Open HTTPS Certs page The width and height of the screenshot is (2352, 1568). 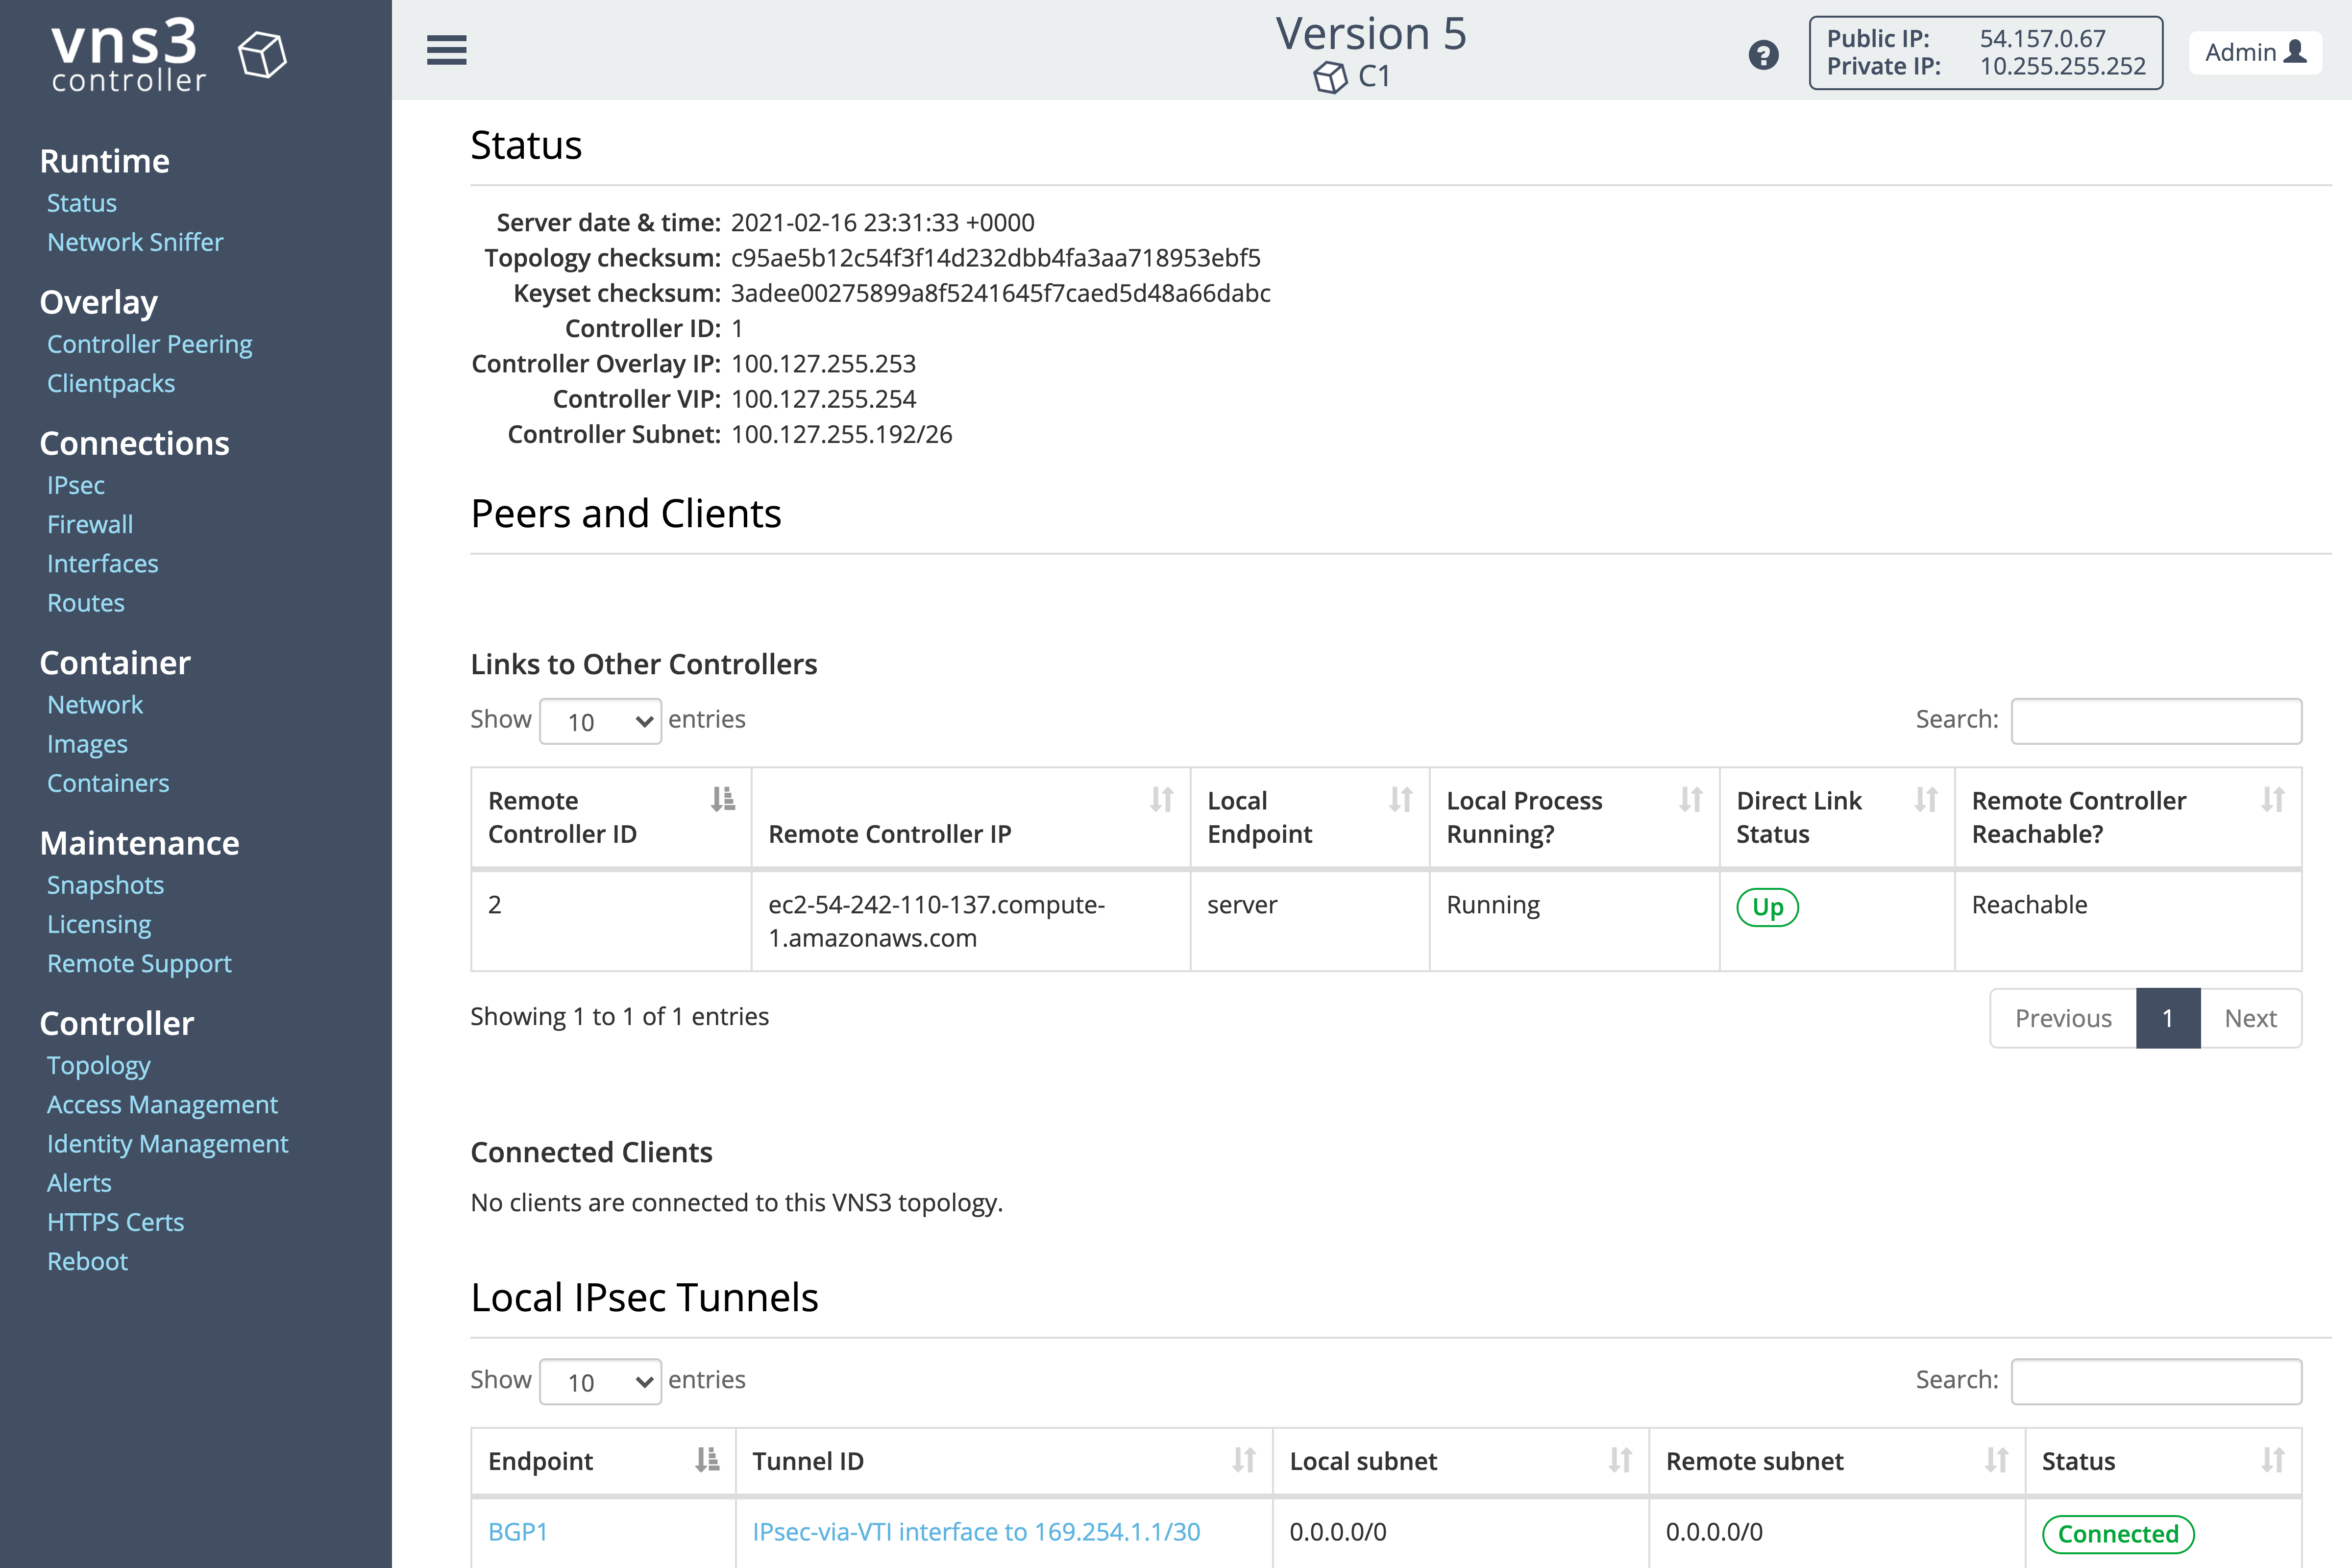coord(116,1222)
